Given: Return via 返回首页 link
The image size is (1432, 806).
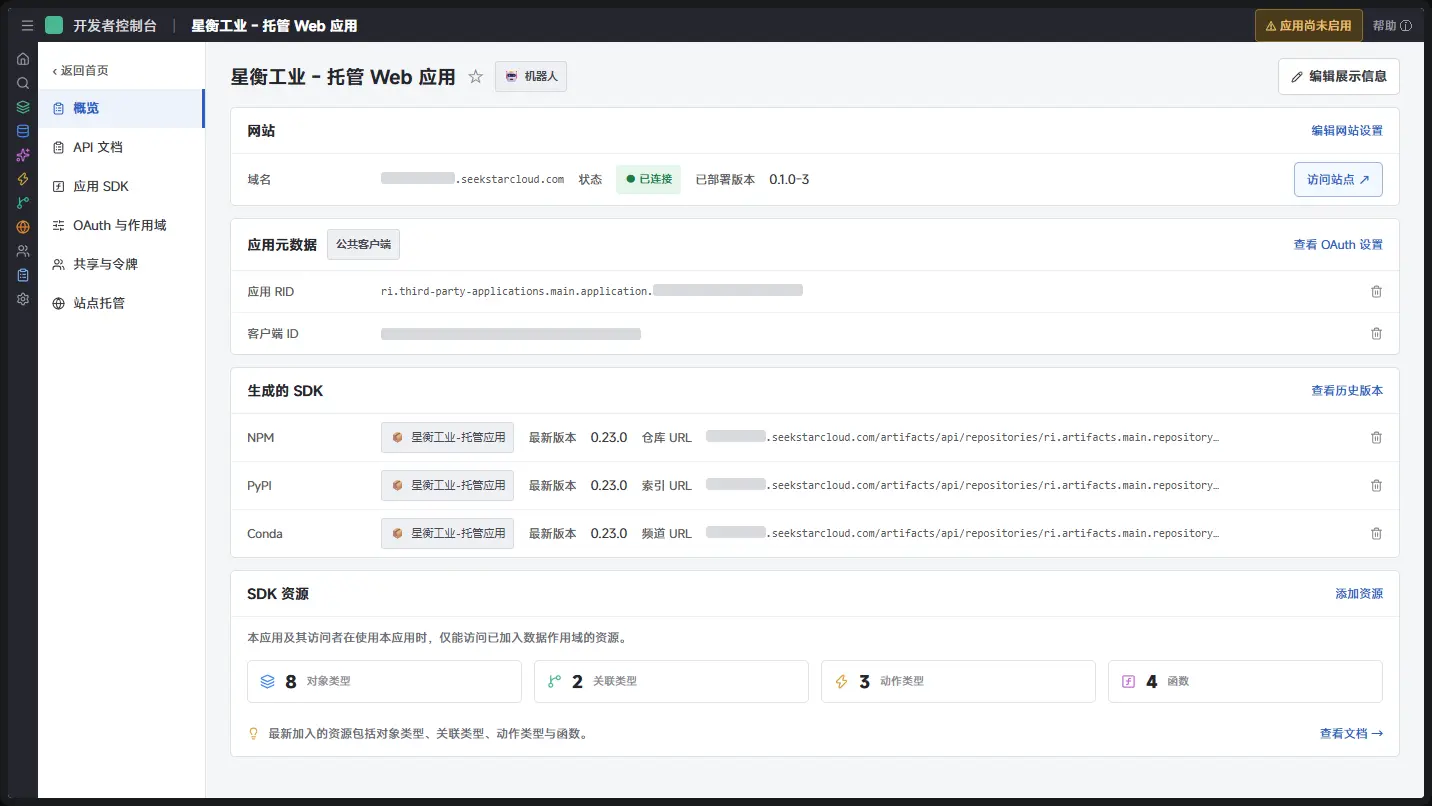Looking at the screenshot, I should (80, 70).
